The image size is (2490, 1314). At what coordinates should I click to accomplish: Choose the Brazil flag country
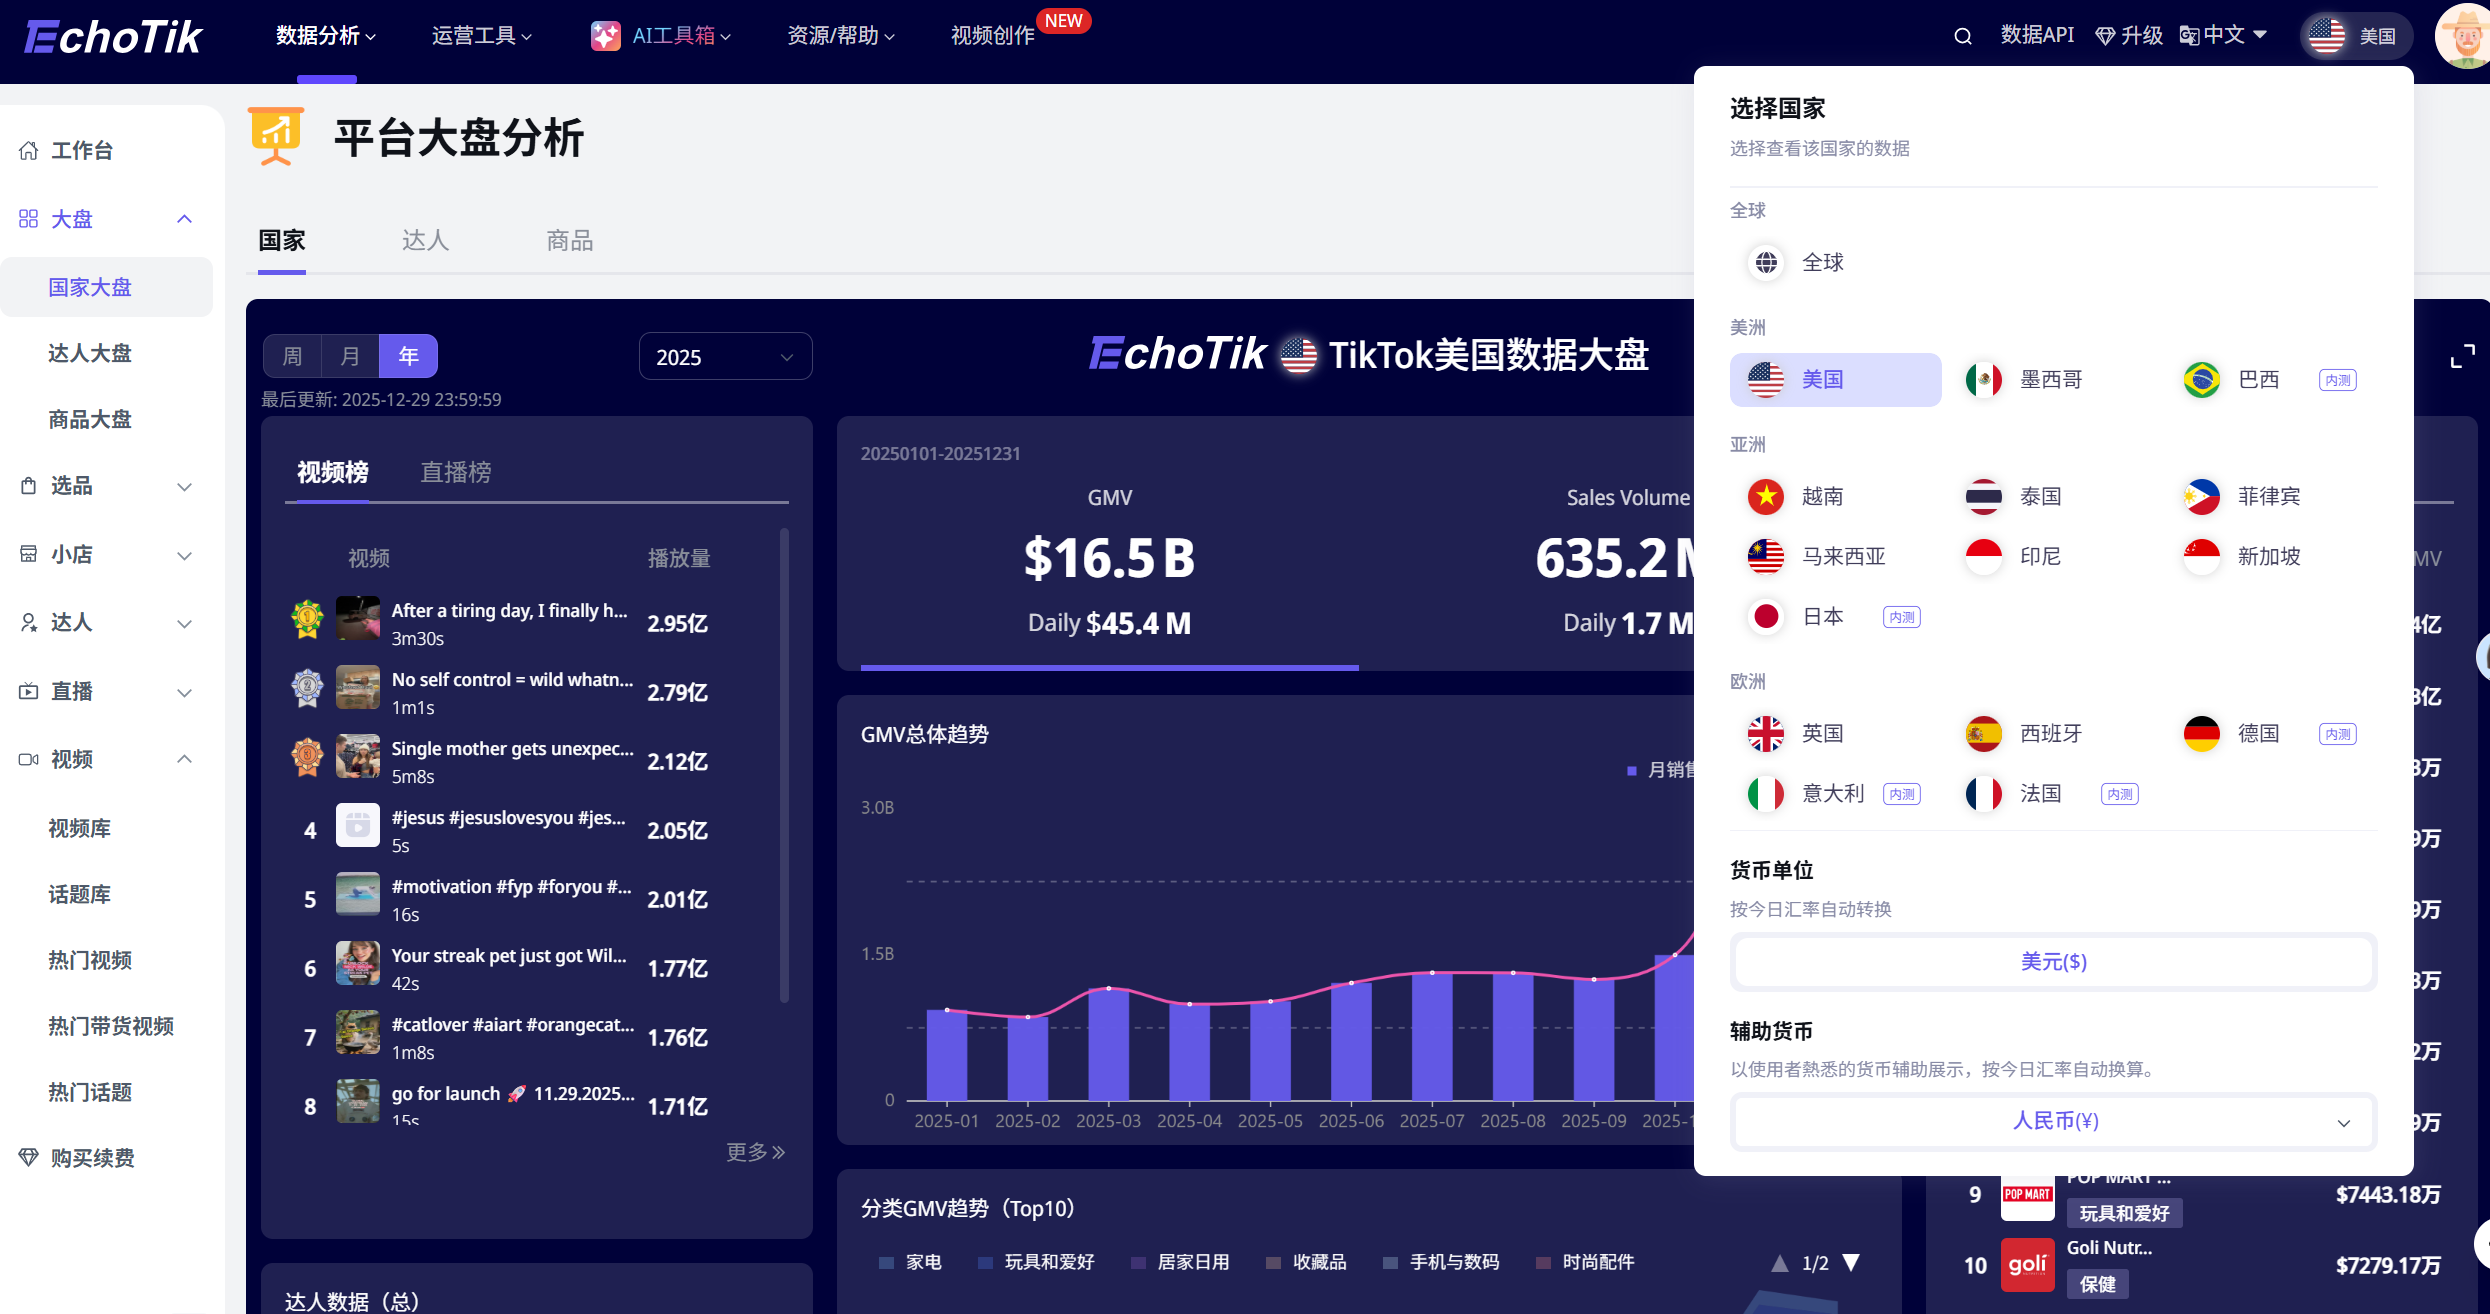click(2202, 380)
